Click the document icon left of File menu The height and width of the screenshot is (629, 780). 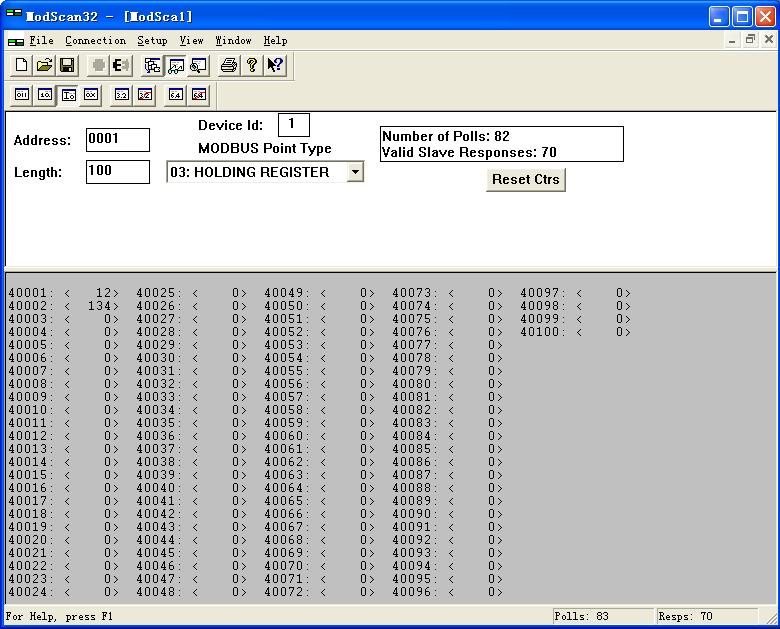[16, 42]
